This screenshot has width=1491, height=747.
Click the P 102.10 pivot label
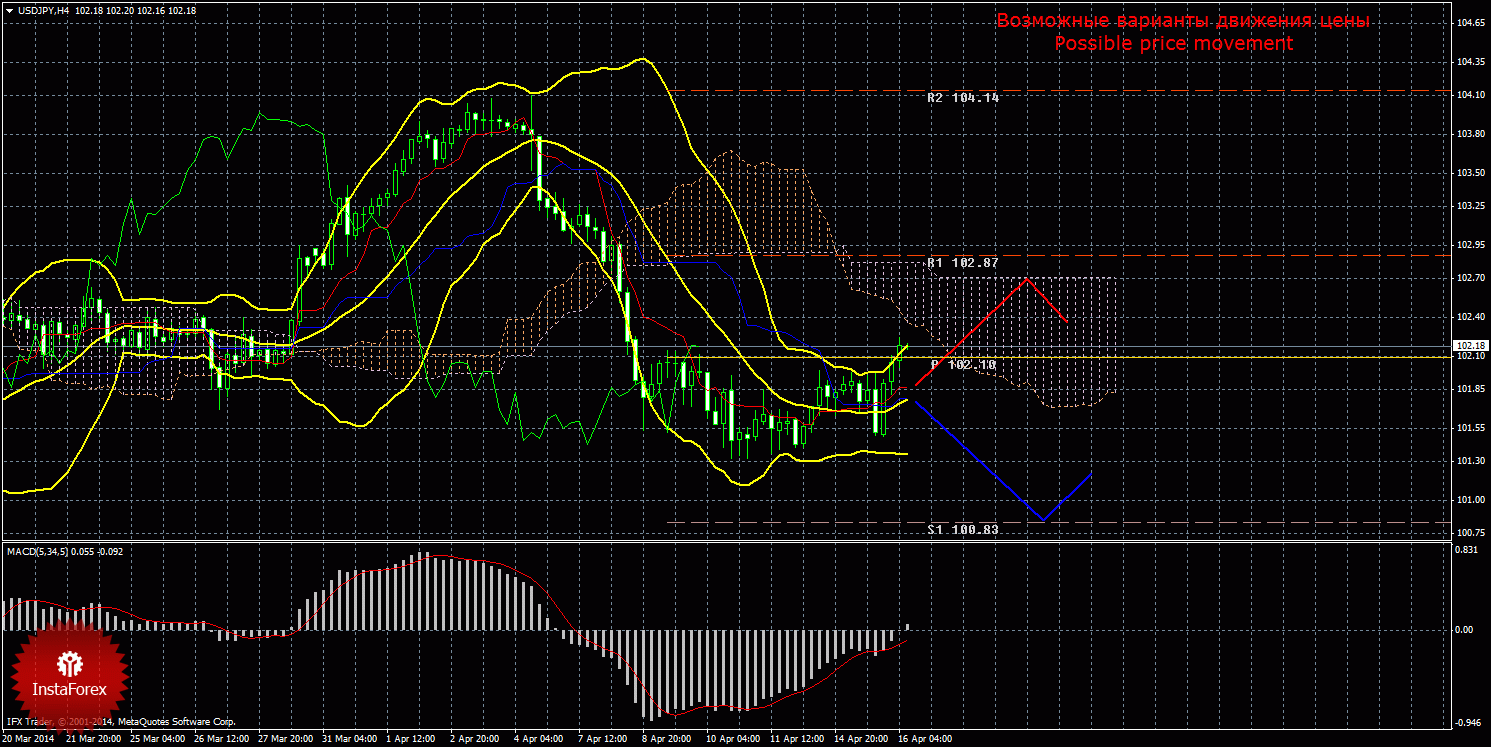tap(964, 365)
